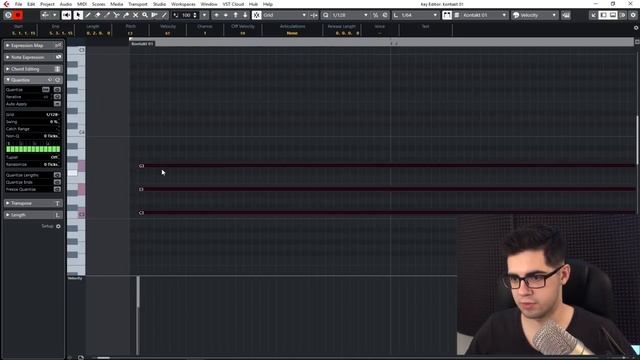Toggle the Show Info Line layout button

point(613,15)
